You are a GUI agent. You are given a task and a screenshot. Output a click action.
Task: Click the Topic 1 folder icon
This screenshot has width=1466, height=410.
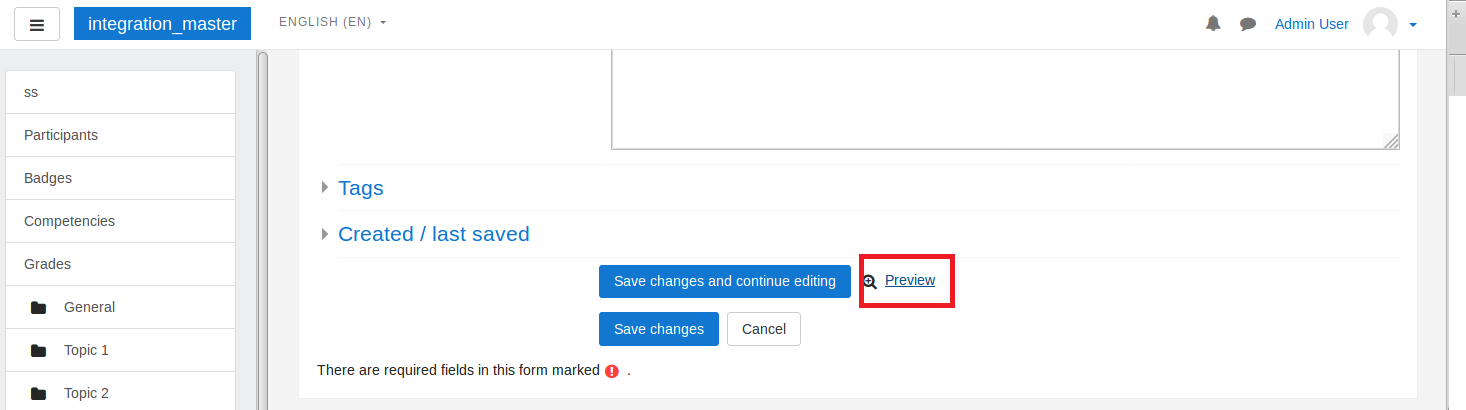click(39, 351)
